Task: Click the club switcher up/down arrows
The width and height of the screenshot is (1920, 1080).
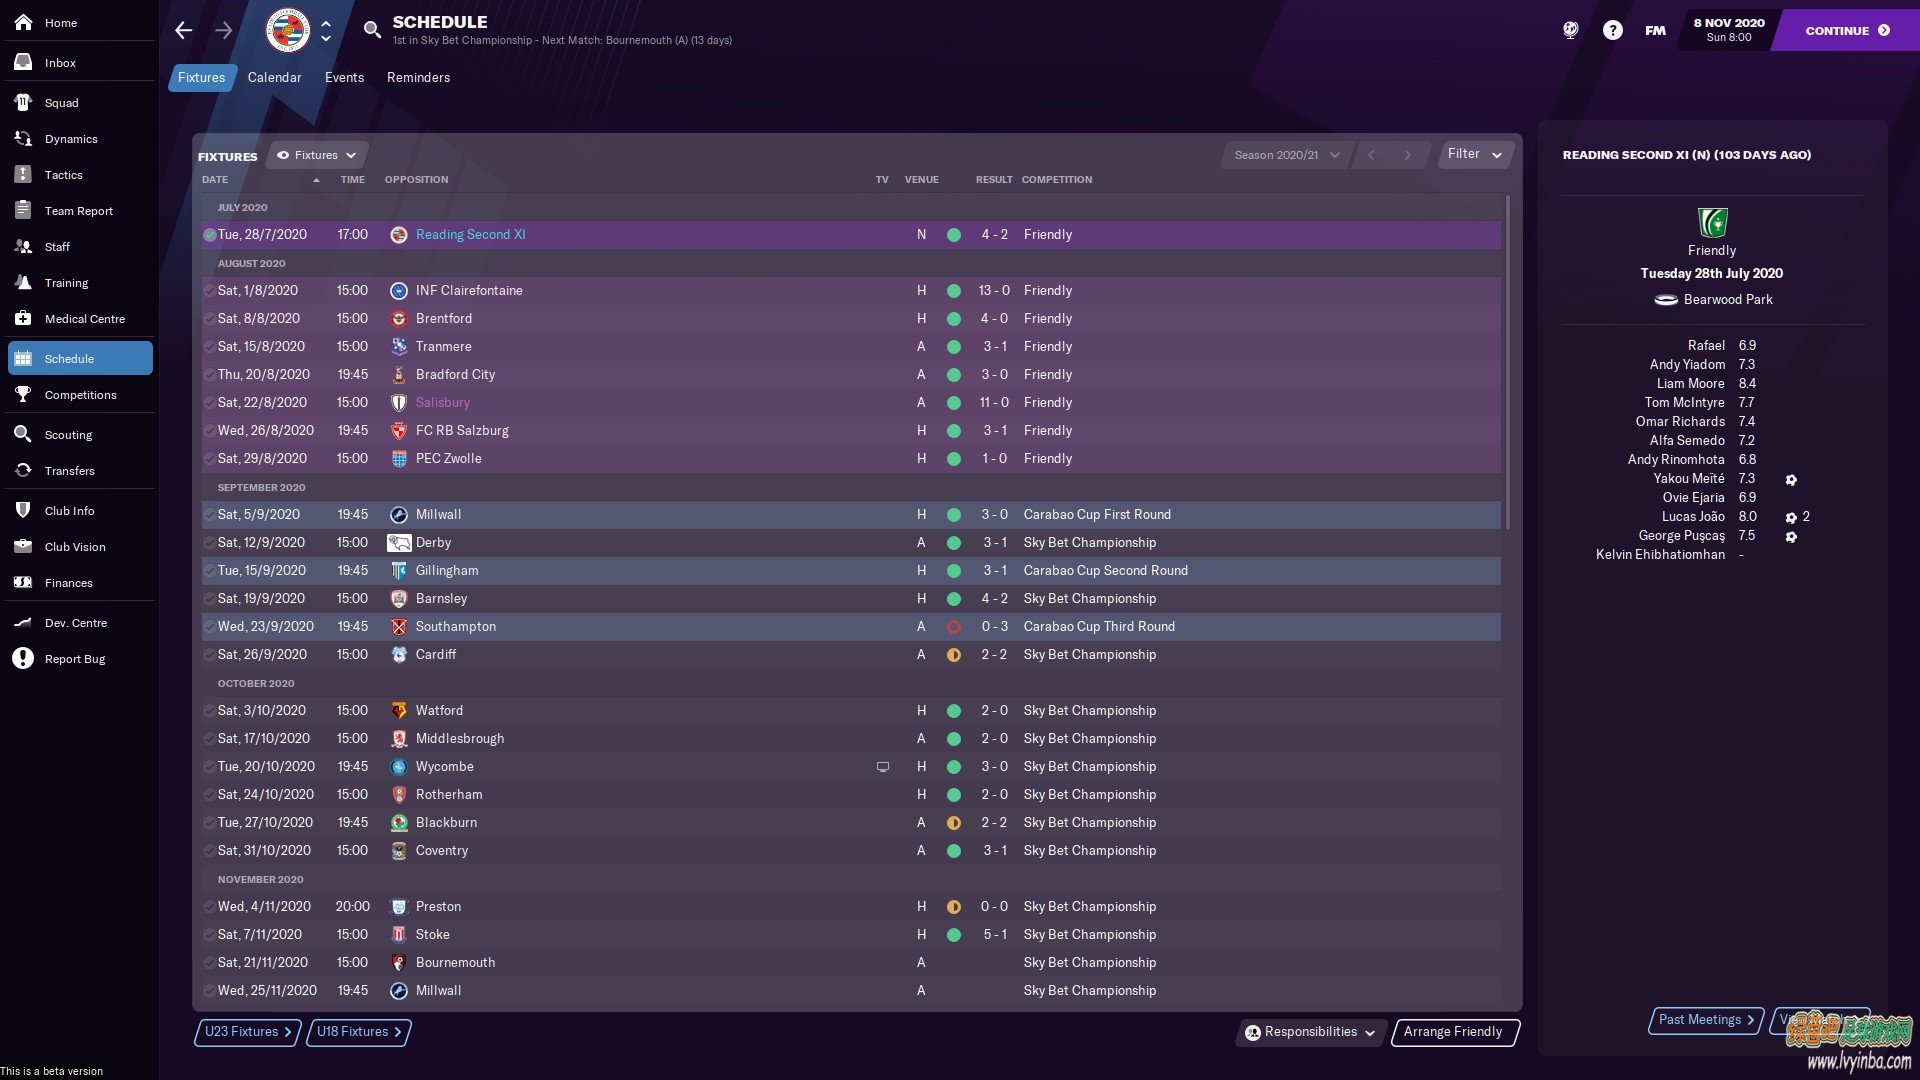Action: click(325, 30)
